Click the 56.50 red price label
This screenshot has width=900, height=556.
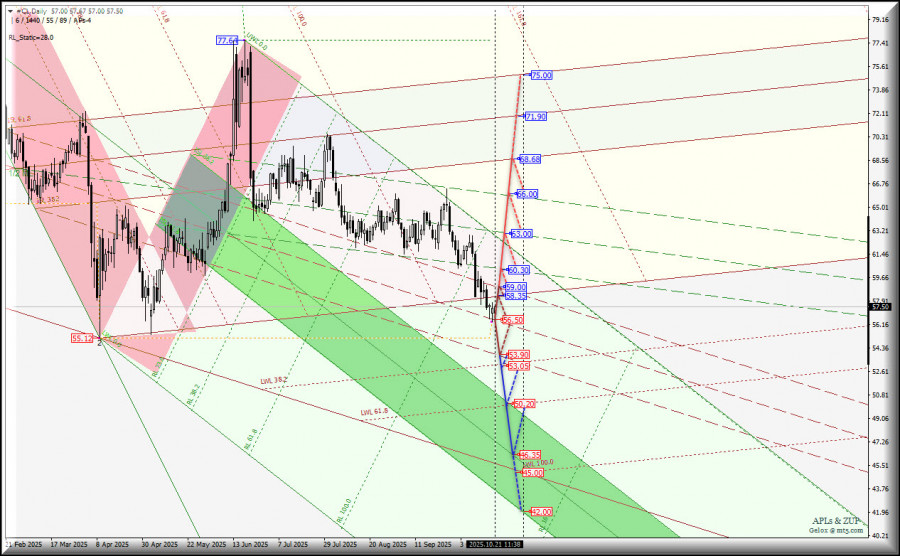pyautogui.click(x=513, y=320)
